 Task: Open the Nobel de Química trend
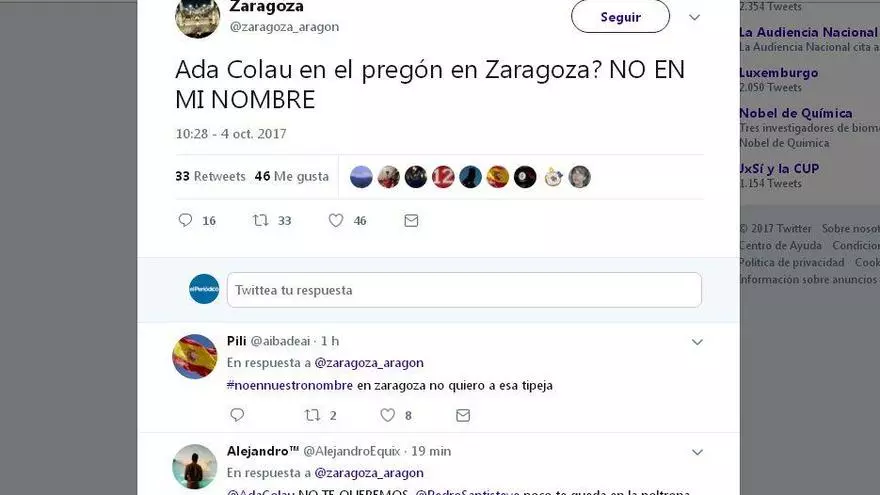796,113
